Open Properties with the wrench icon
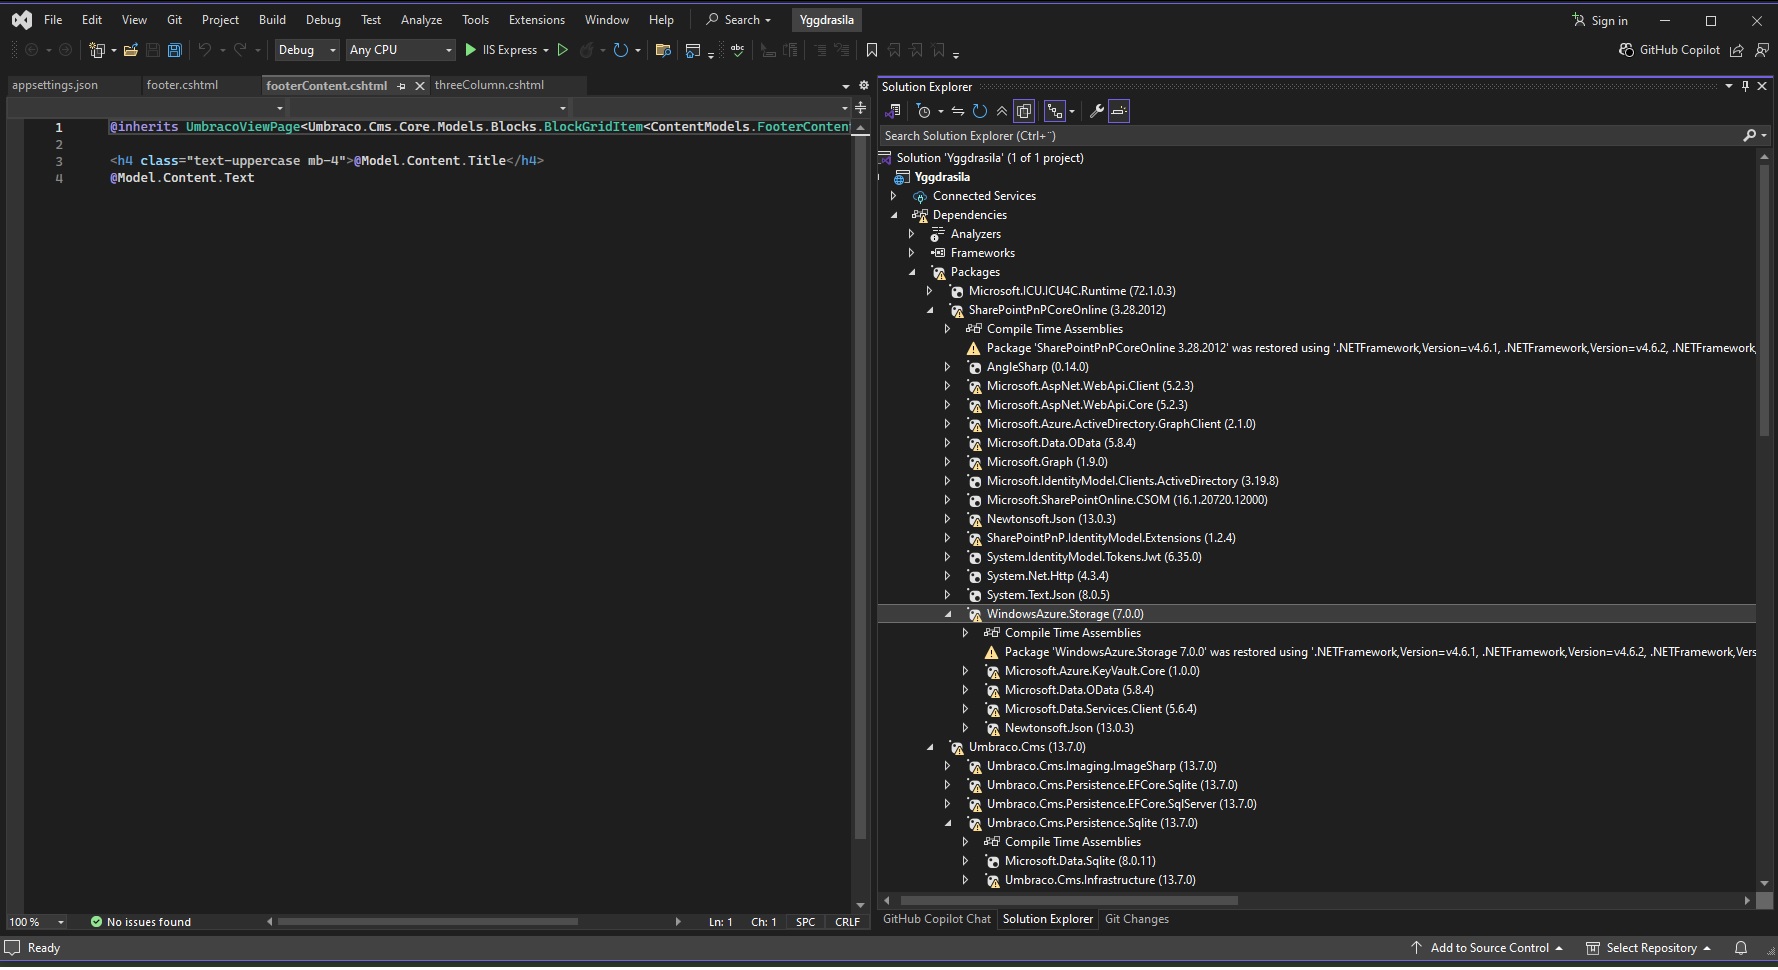 (1097, 111)
